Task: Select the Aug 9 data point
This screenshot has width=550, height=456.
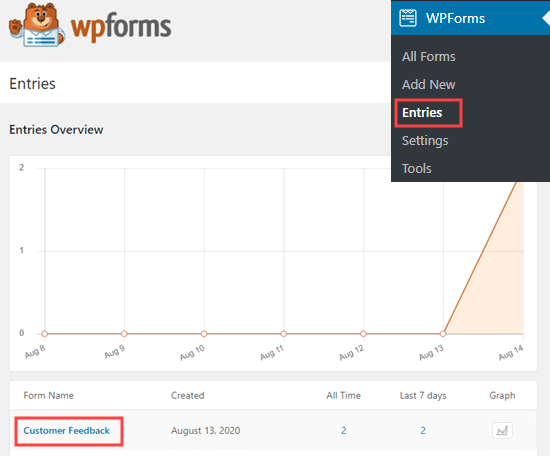Action: 124,334
